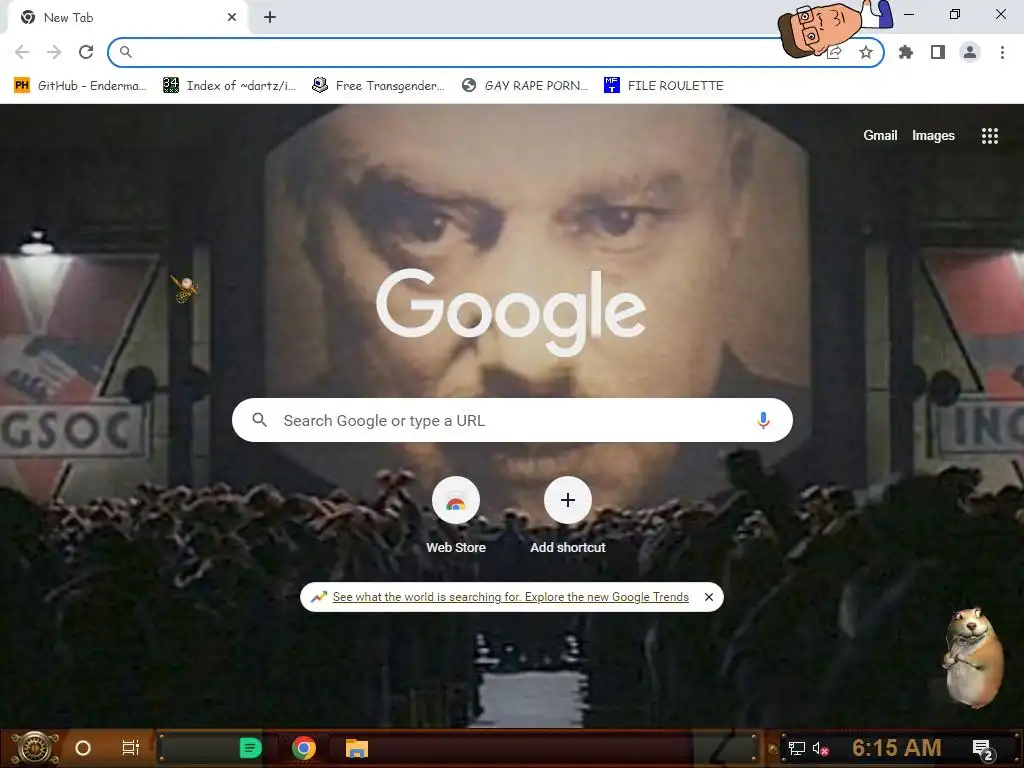This screenshot has width=1024, height=768.
Task: Open Task View on taskbar
Action: [131, 748]
